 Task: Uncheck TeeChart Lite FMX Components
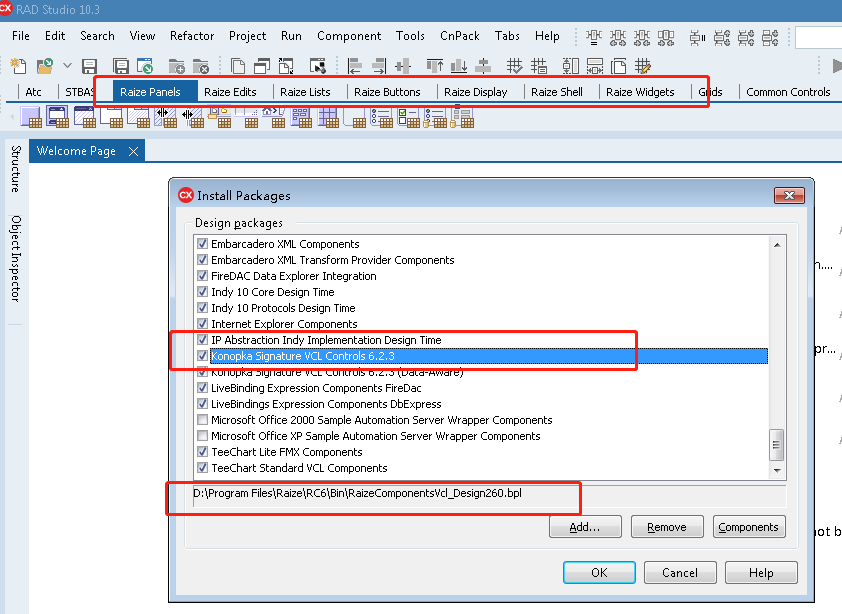202,452
